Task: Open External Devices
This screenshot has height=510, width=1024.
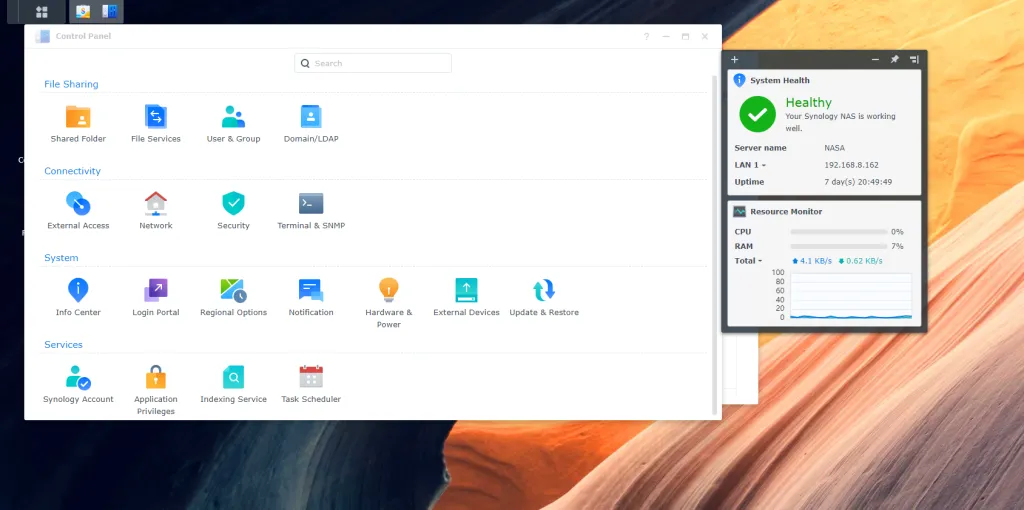Action: coord(466,298)
